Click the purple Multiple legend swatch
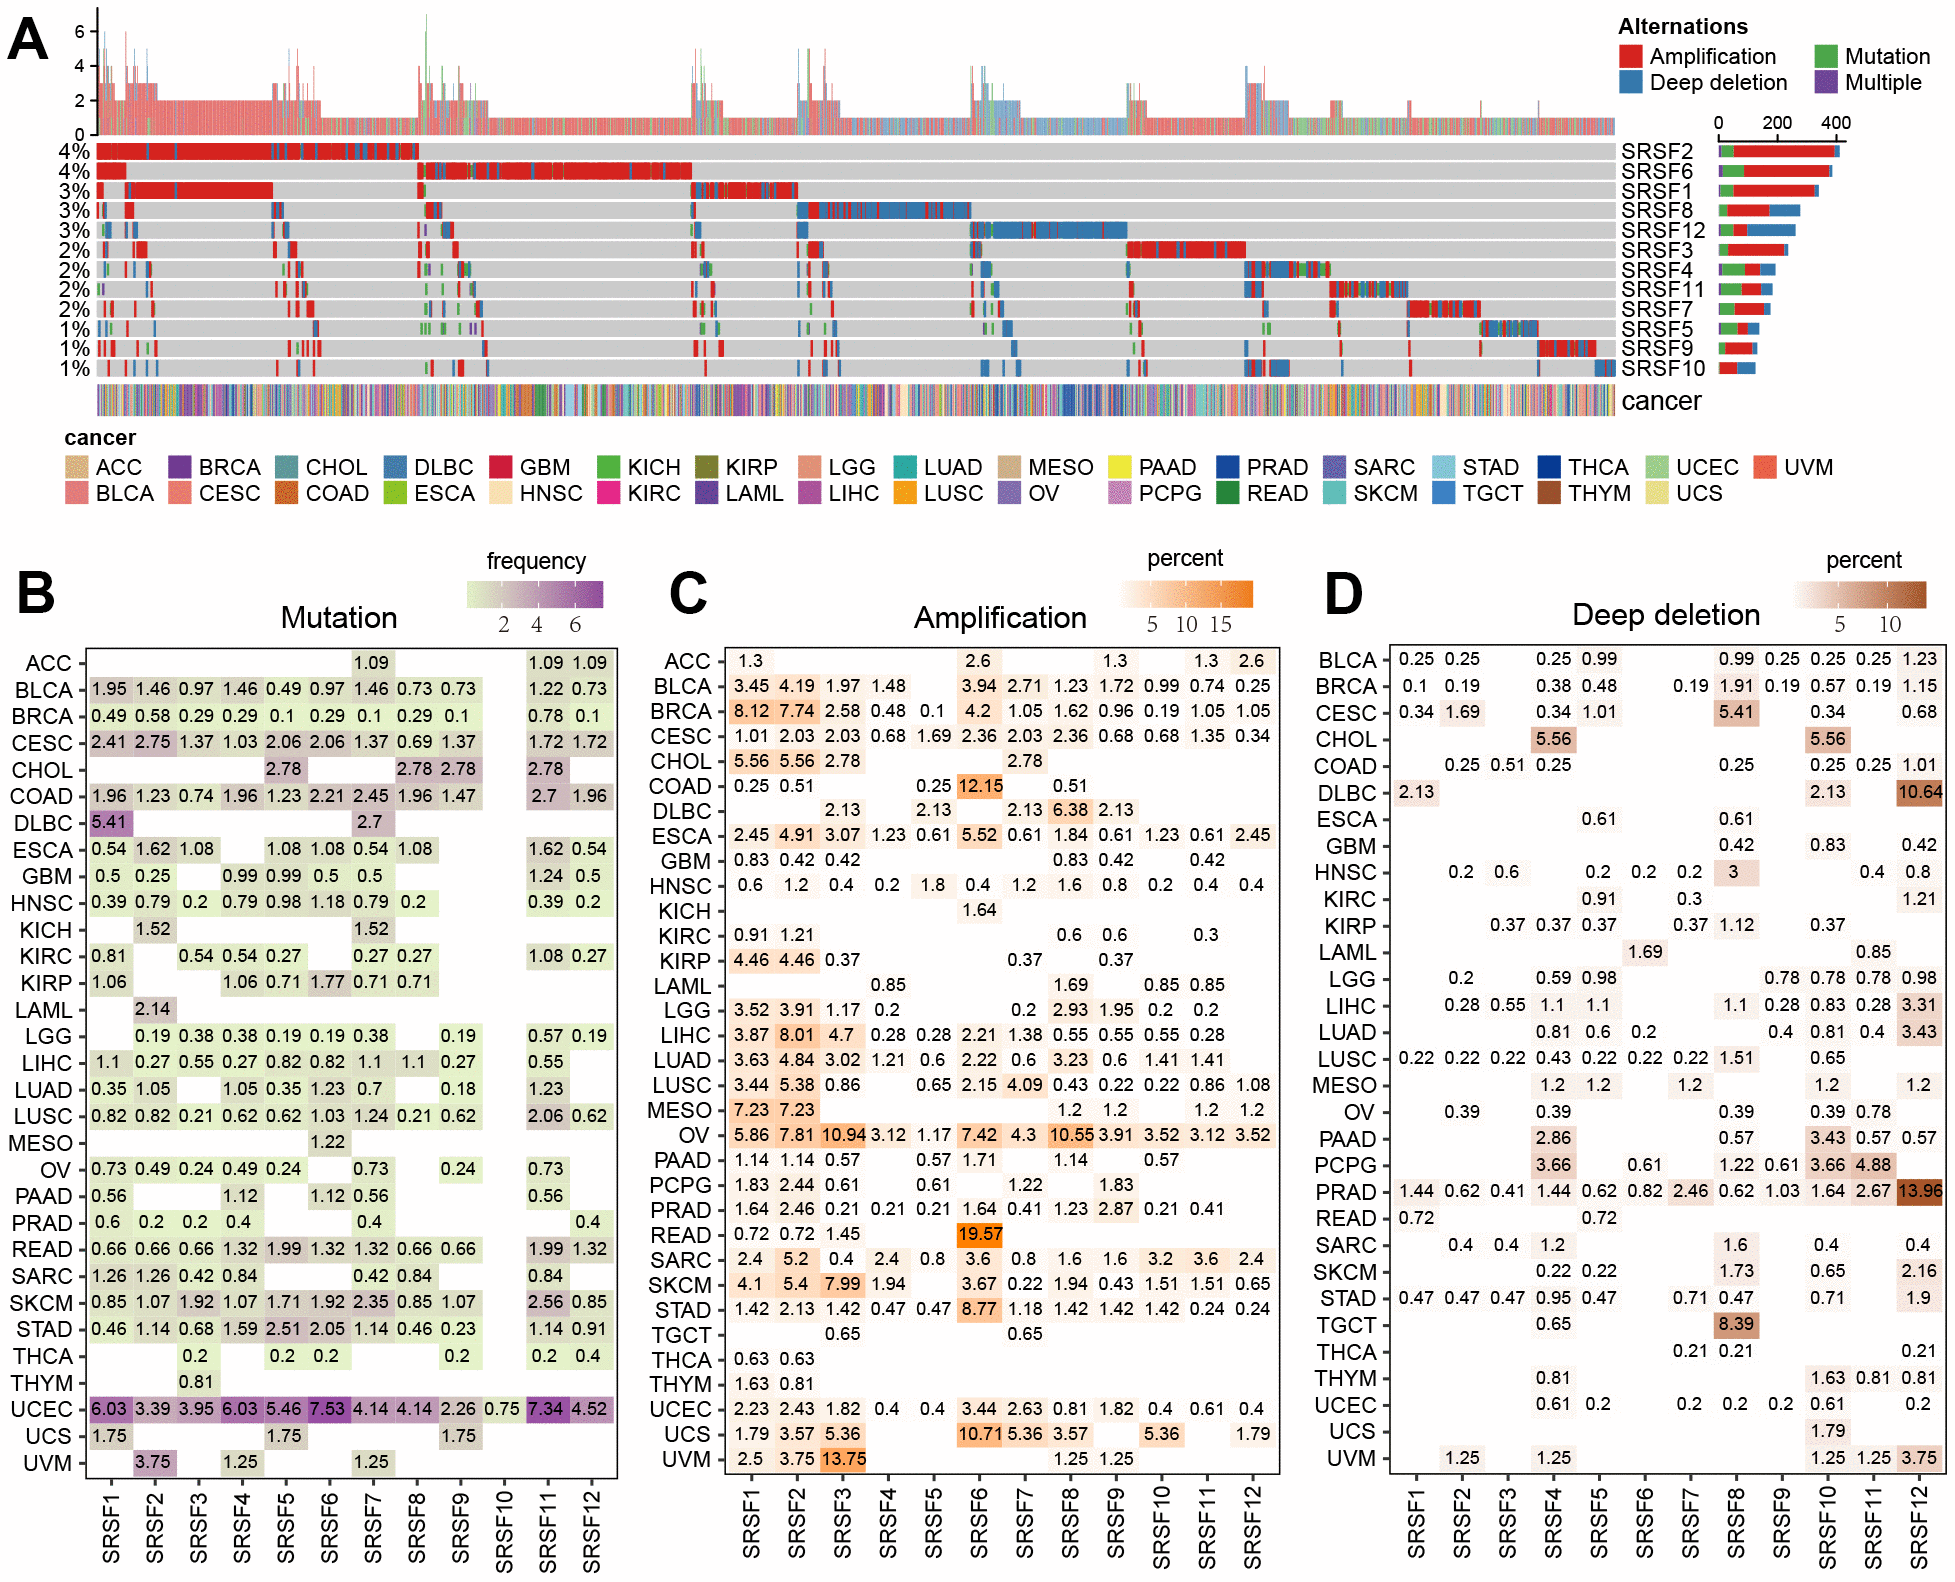The width and height of the screenshot is (1955, 1582). pos(1826,82)
